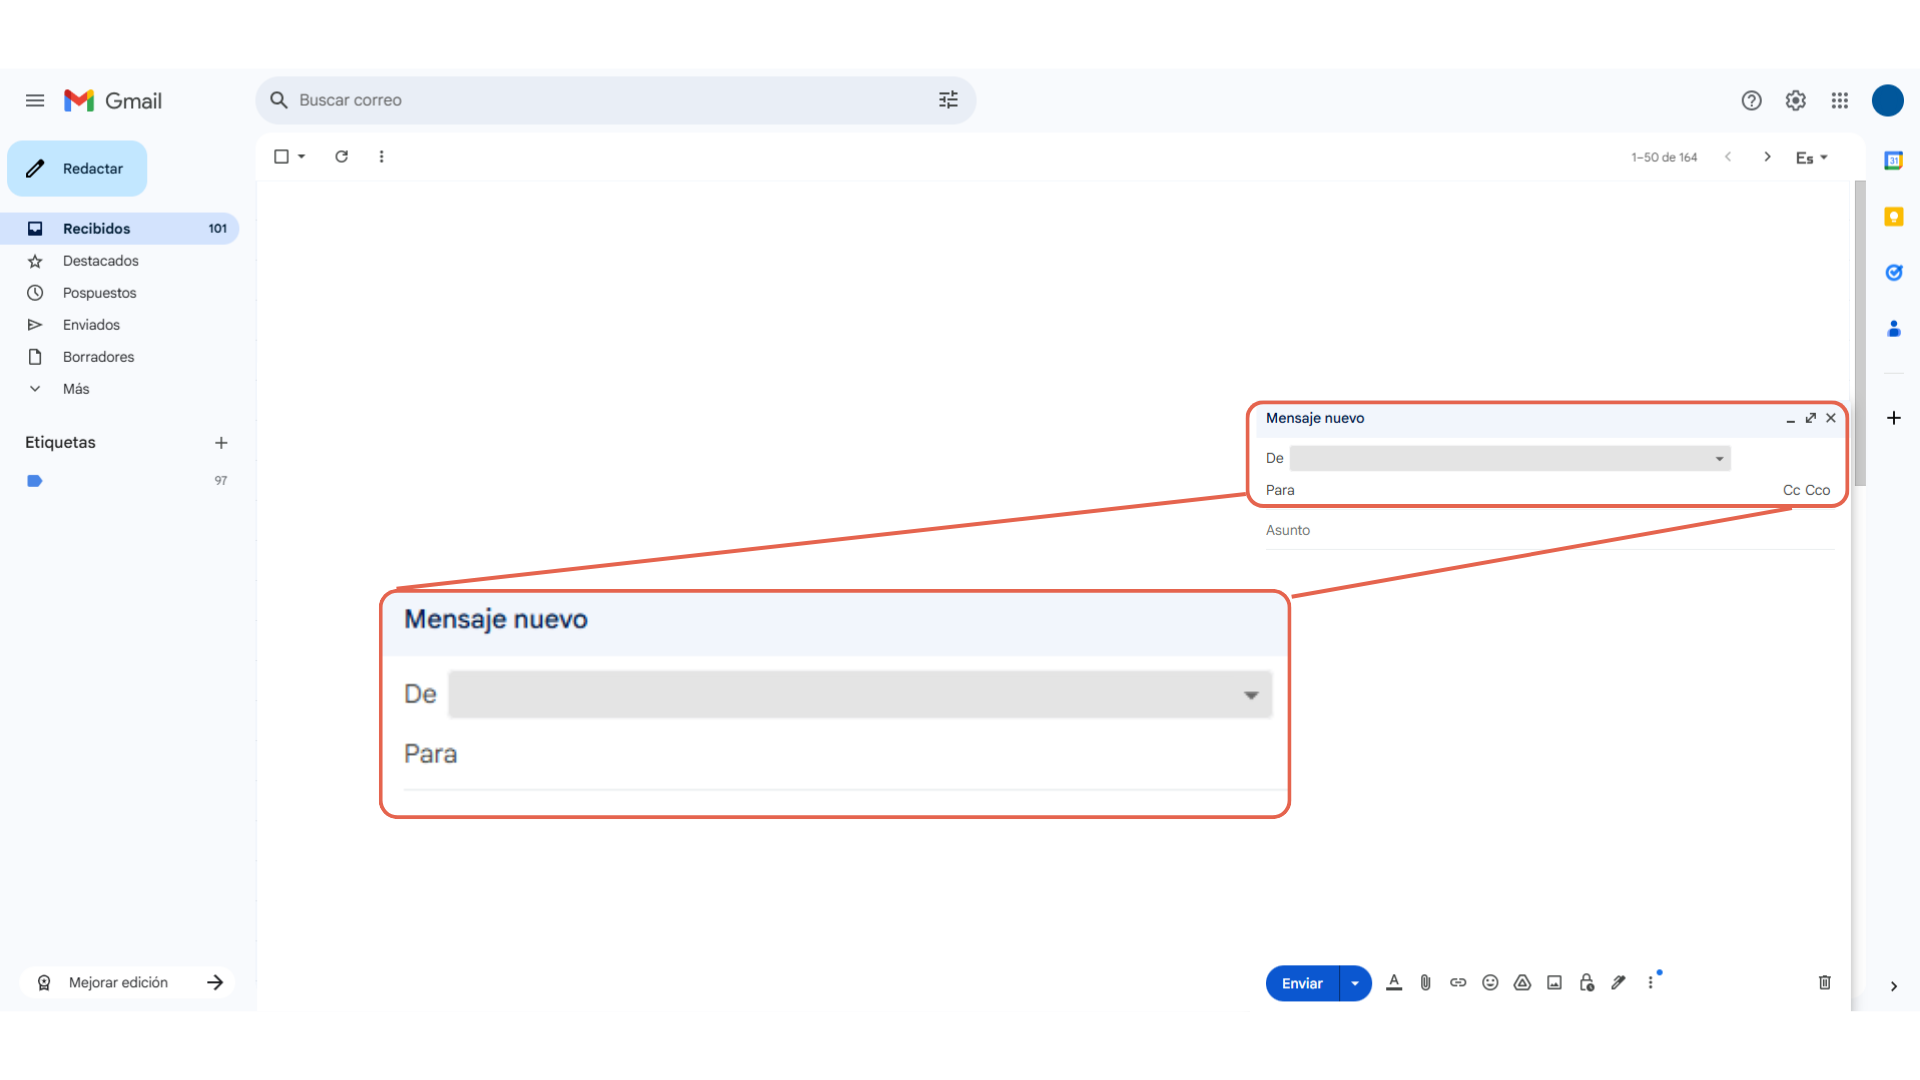1920x1080 pixels.
Task: Click the Enviar button
Action: [x=1301, y=983]
